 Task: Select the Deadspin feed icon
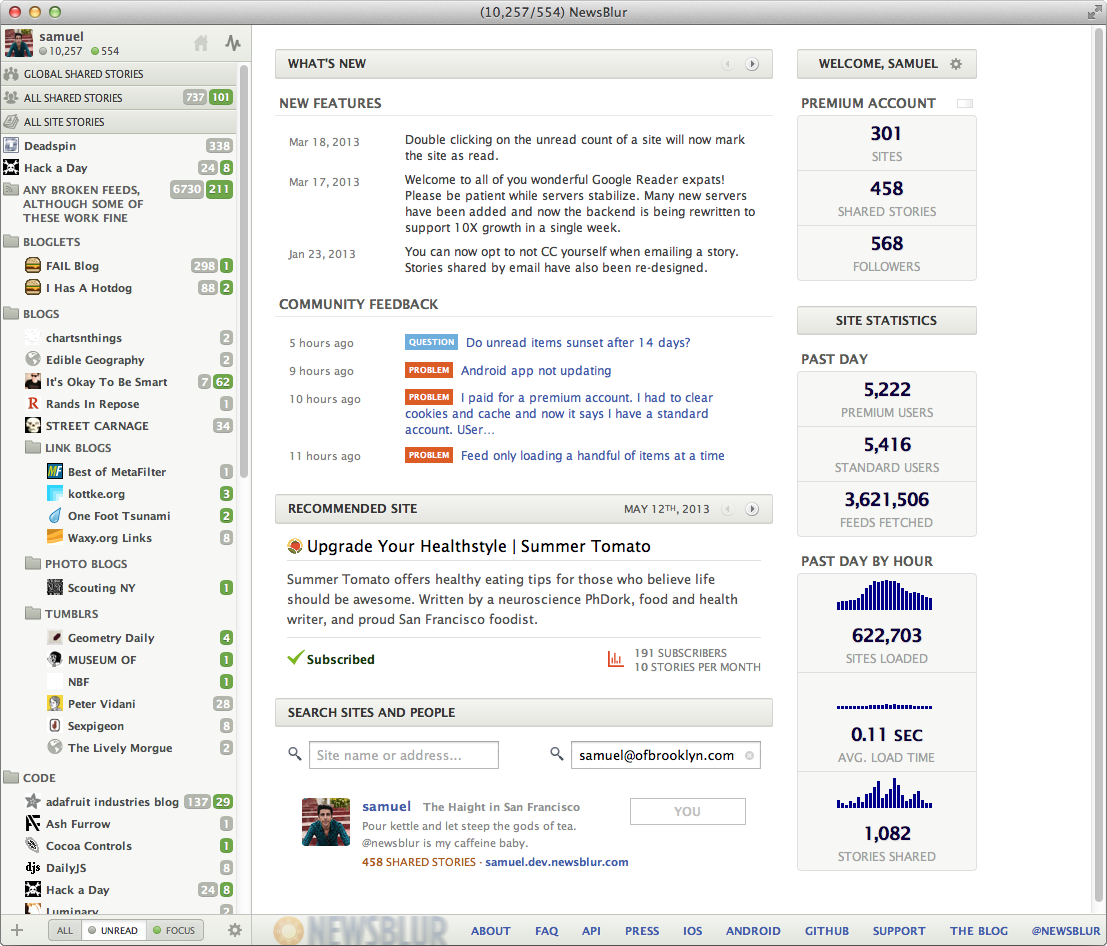tap(11, 145)
